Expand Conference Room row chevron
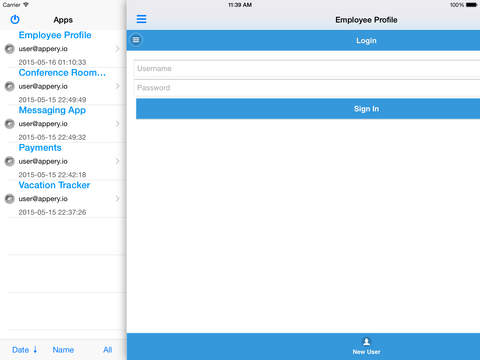Screen dimensions: 480x360 (117, 86)
